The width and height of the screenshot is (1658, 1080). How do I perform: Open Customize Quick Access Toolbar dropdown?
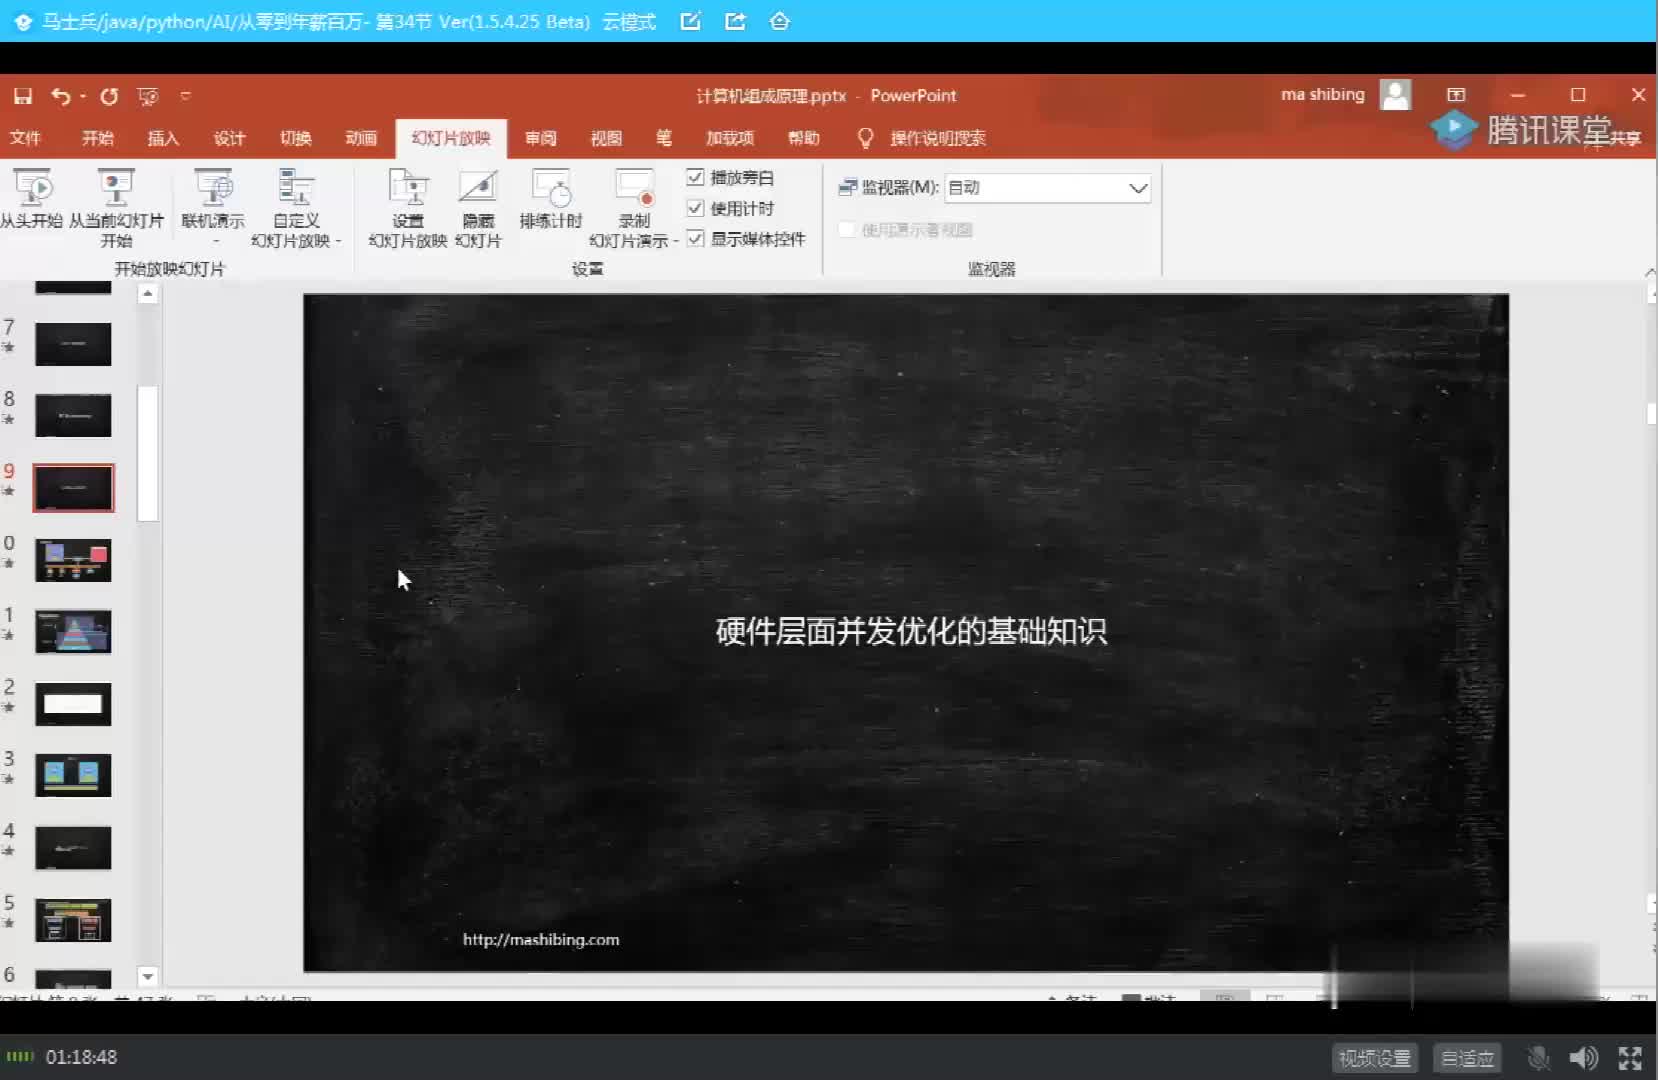click(x=185, y=96)
